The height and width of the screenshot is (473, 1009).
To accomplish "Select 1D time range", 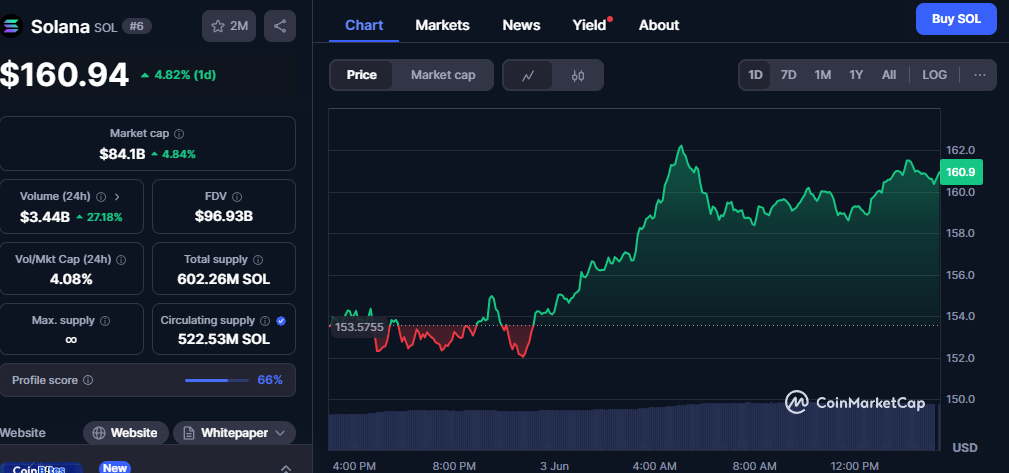I will 755,75.
